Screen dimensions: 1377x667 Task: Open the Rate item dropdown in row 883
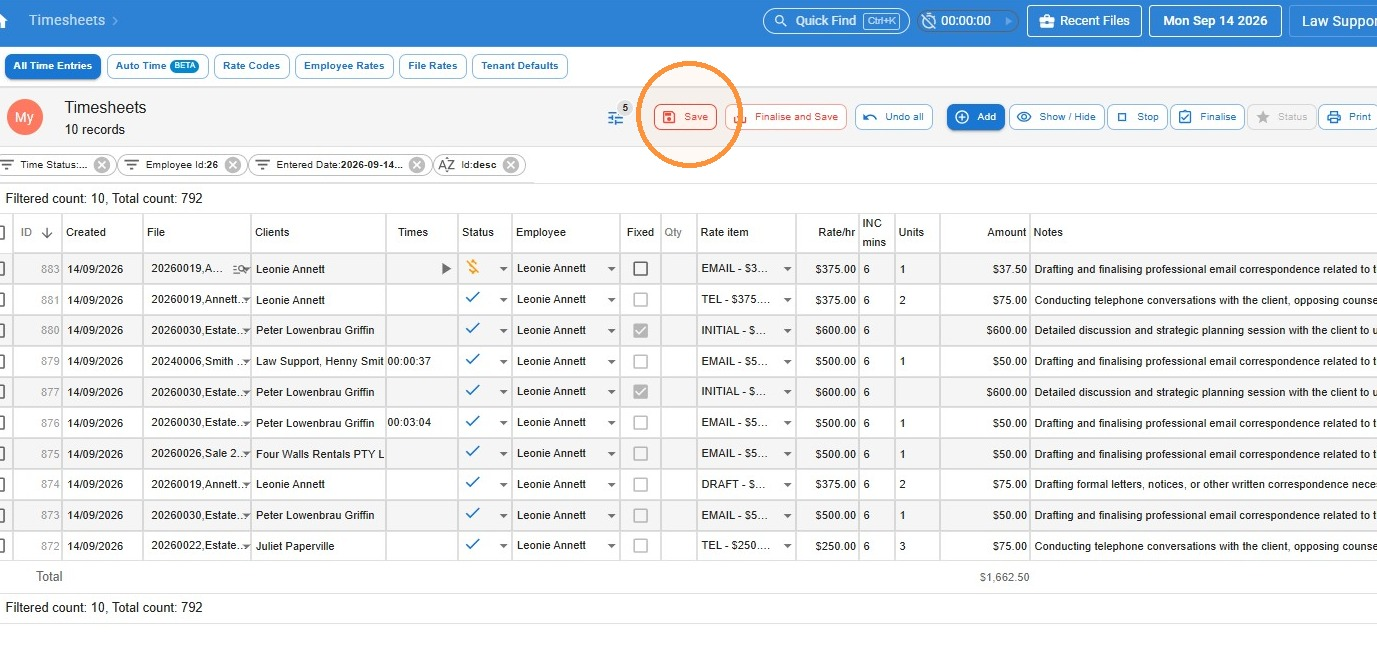coord(787,269)
